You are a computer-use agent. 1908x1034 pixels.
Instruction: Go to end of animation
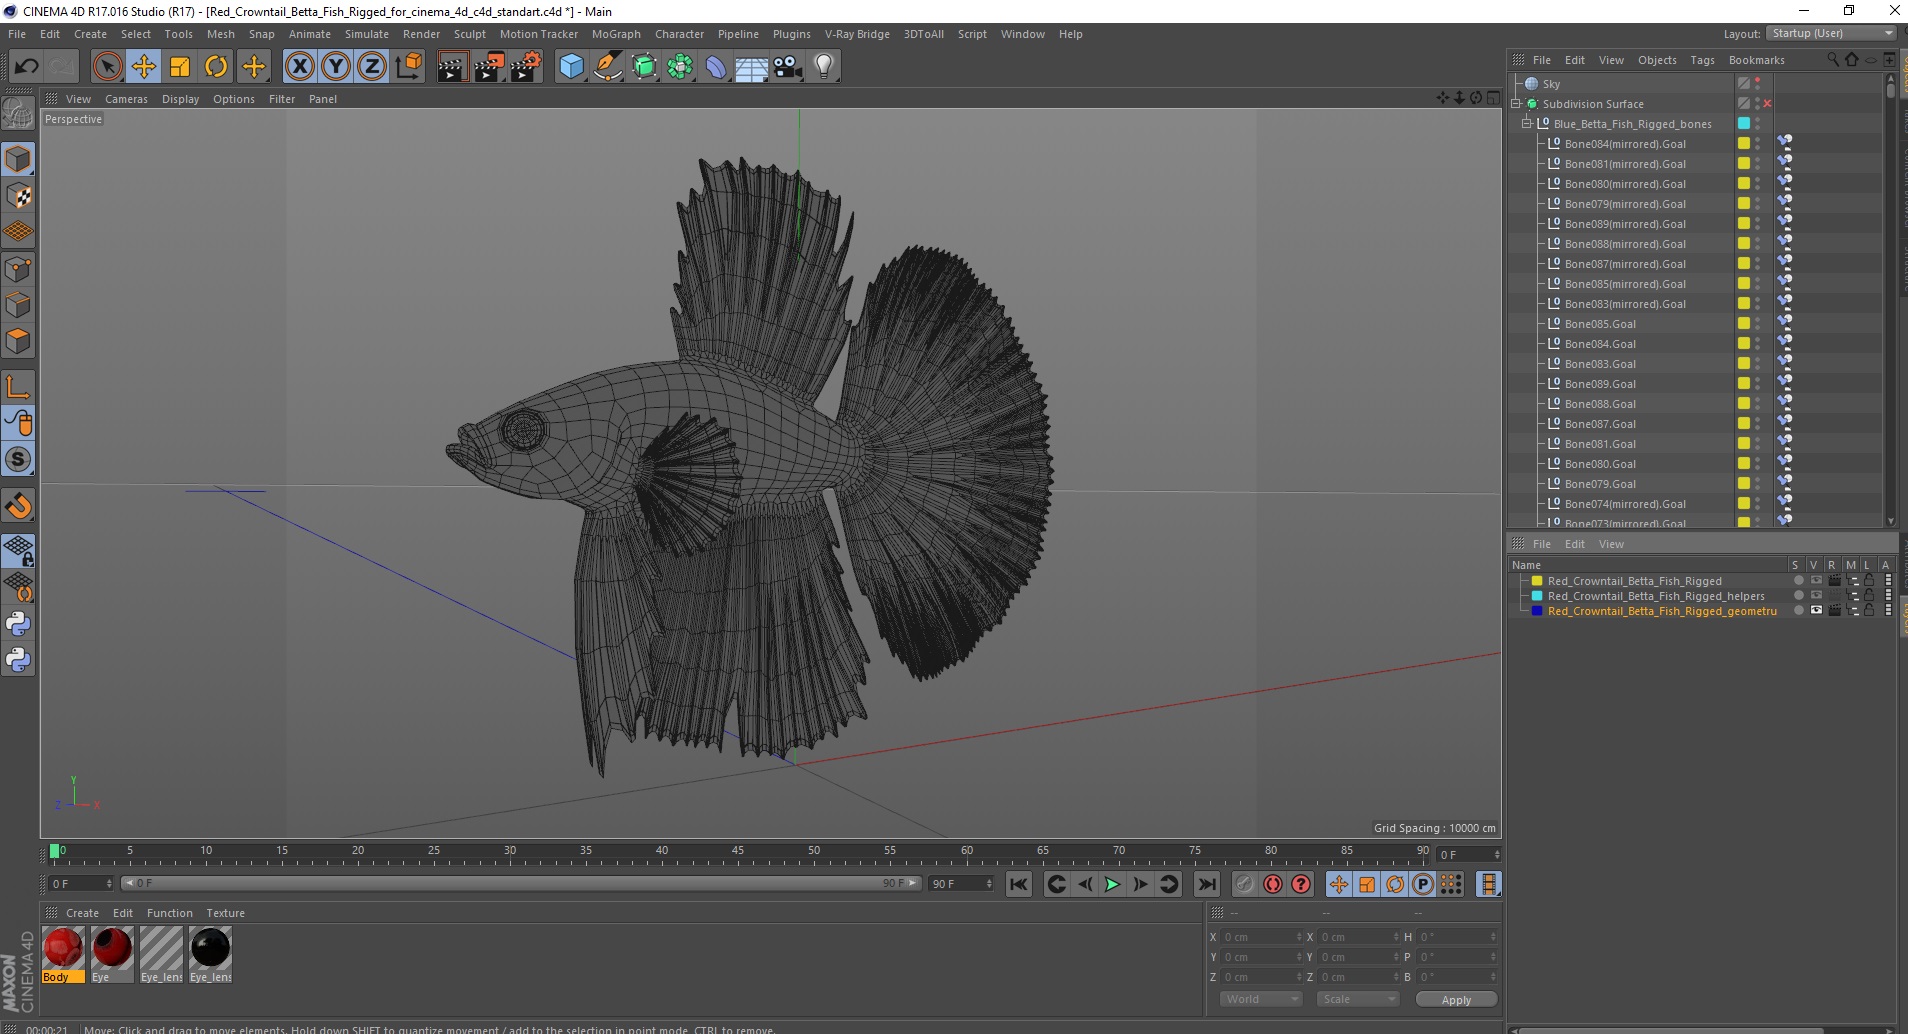point(1207,884)
